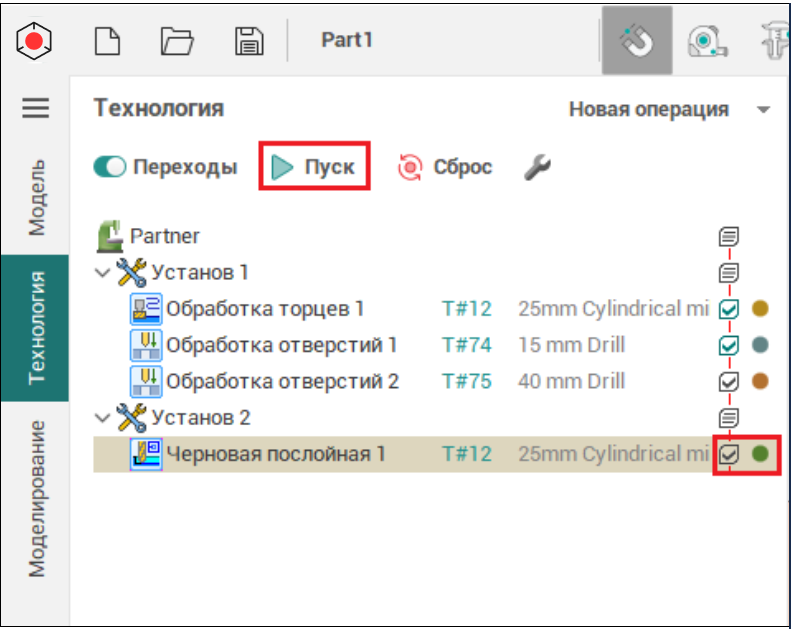
Task: Click the New document icon
Action: [x=107, y=41]
